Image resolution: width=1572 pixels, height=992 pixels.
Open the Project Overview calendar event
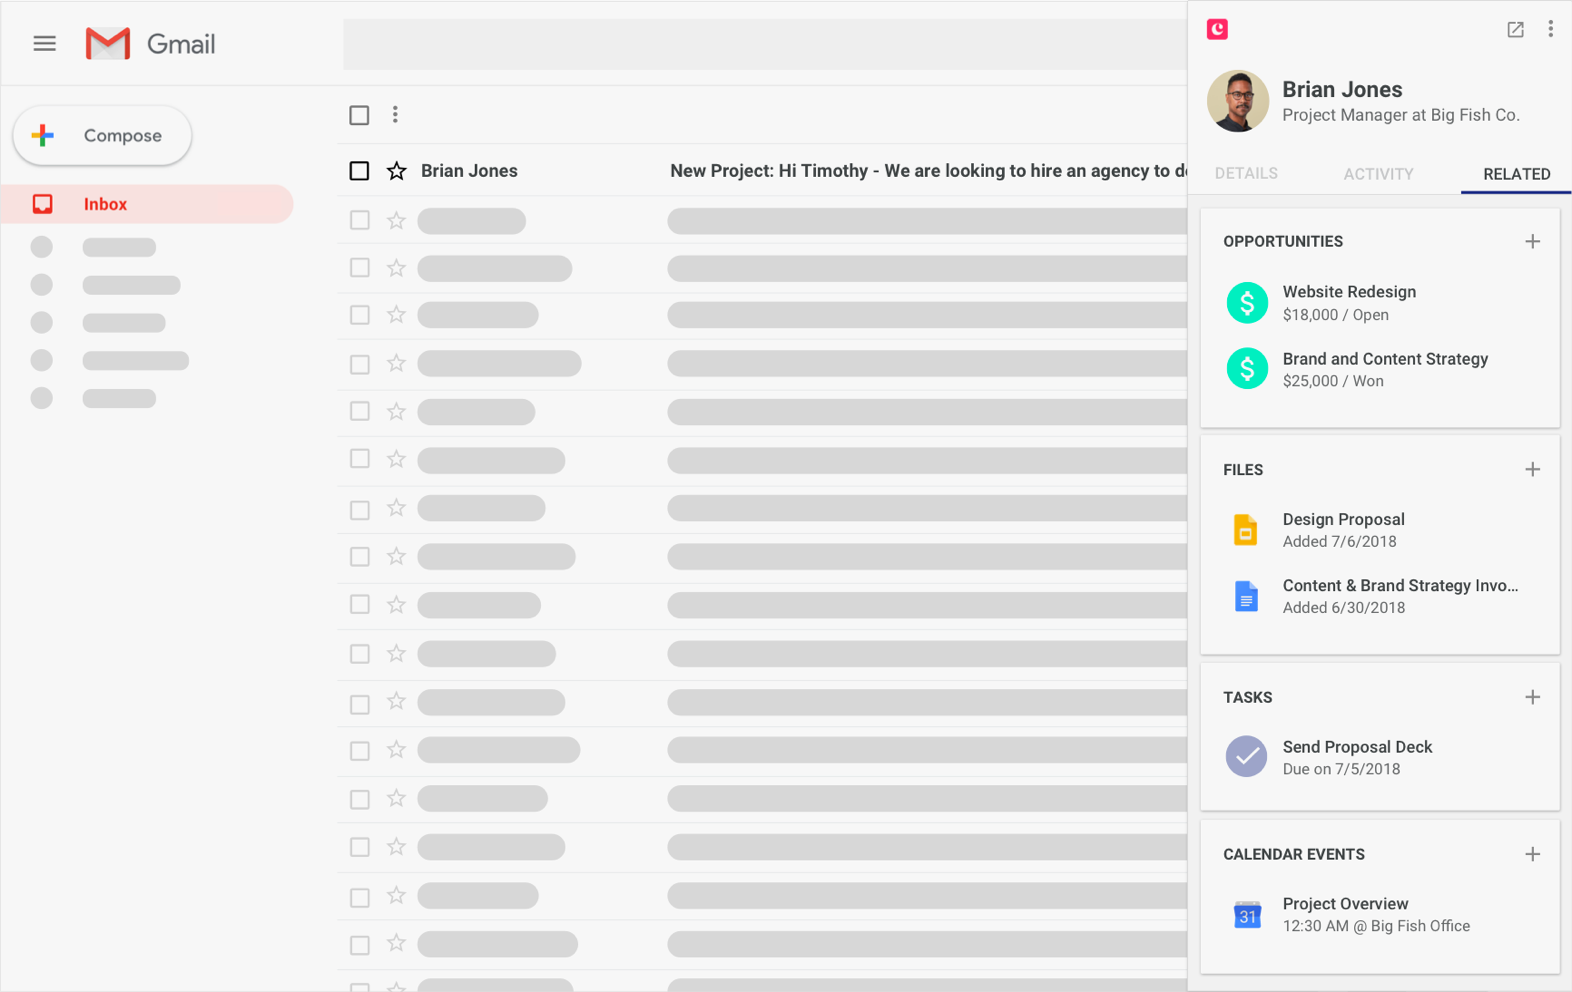(1345, 904)
